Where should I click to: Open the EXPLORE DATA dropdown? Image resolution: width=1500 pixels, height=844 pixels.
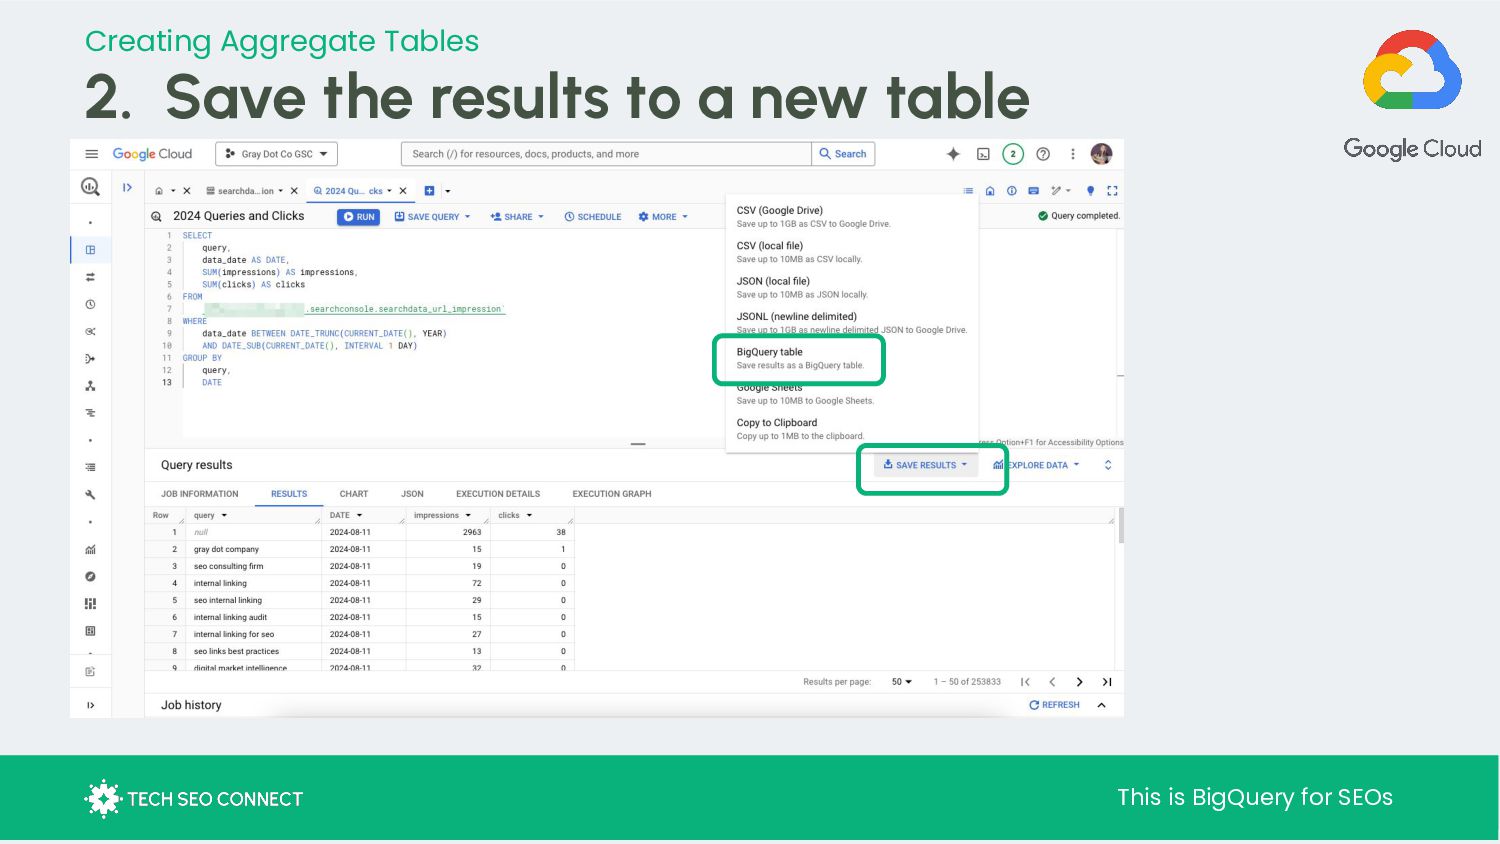[1037, 465]
